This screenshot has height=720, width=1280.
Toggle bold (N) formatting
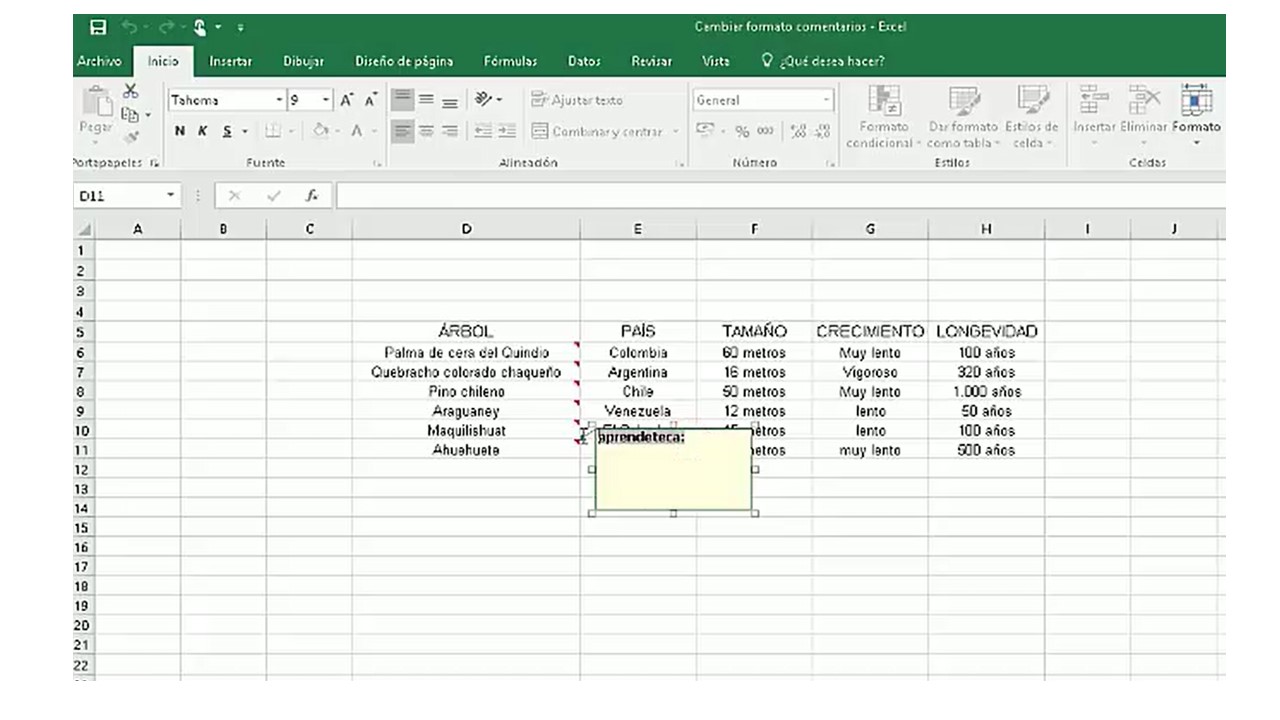(180, 131)
